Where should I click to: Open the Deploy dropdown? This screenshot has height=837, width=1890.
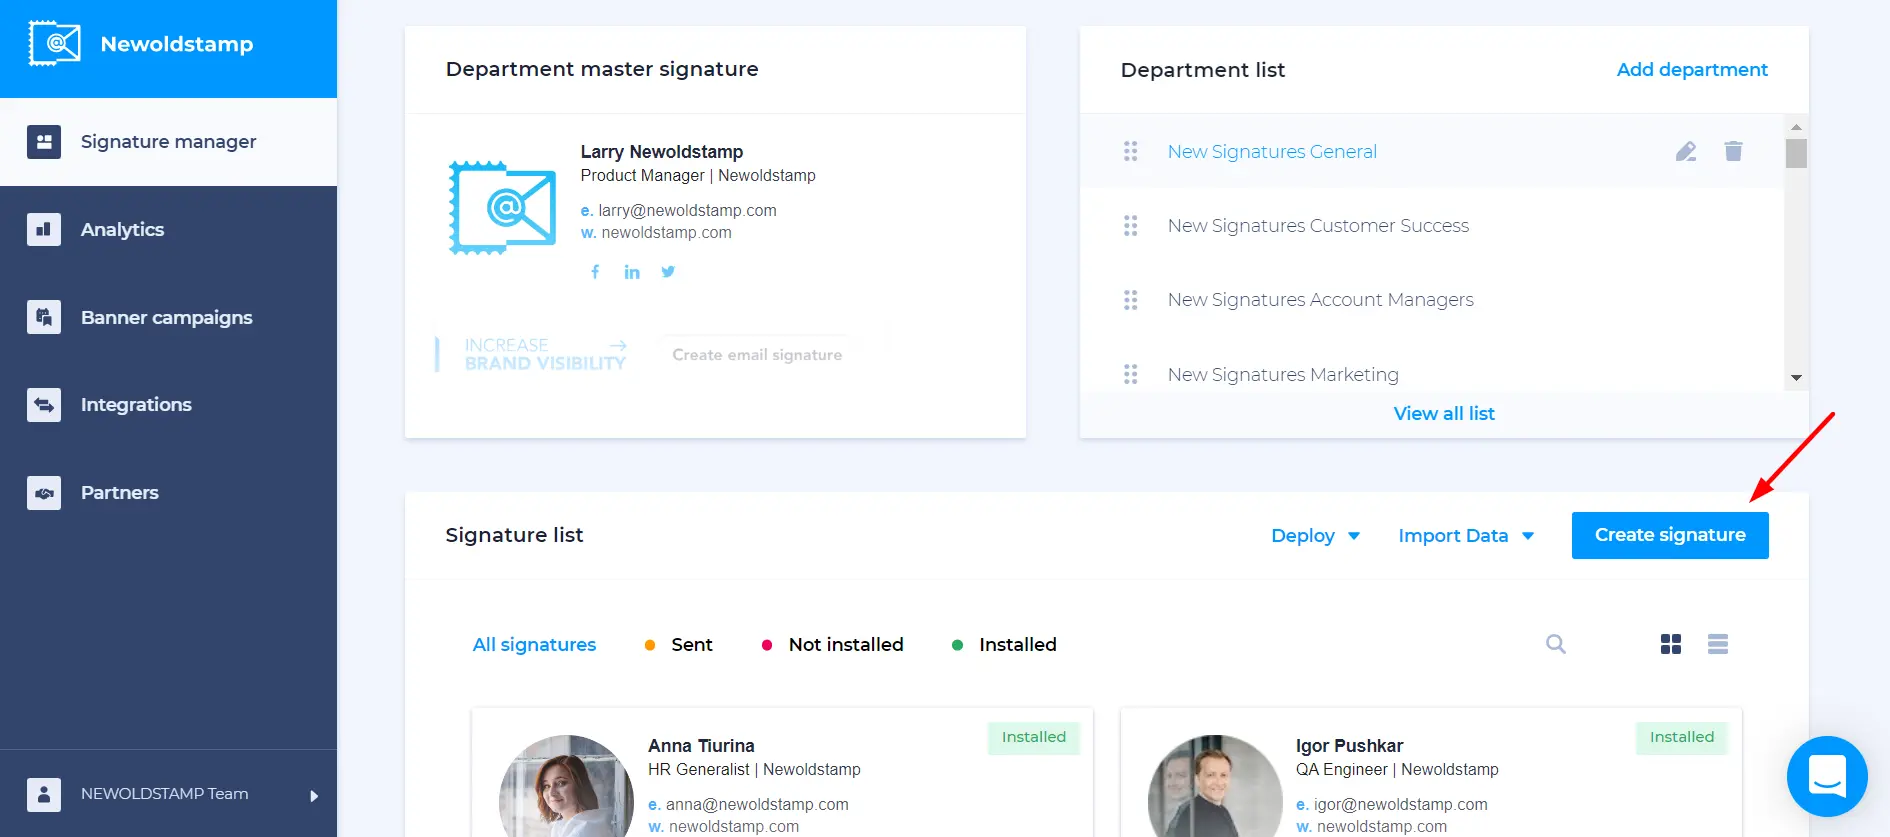click(x=1315, y=536)
